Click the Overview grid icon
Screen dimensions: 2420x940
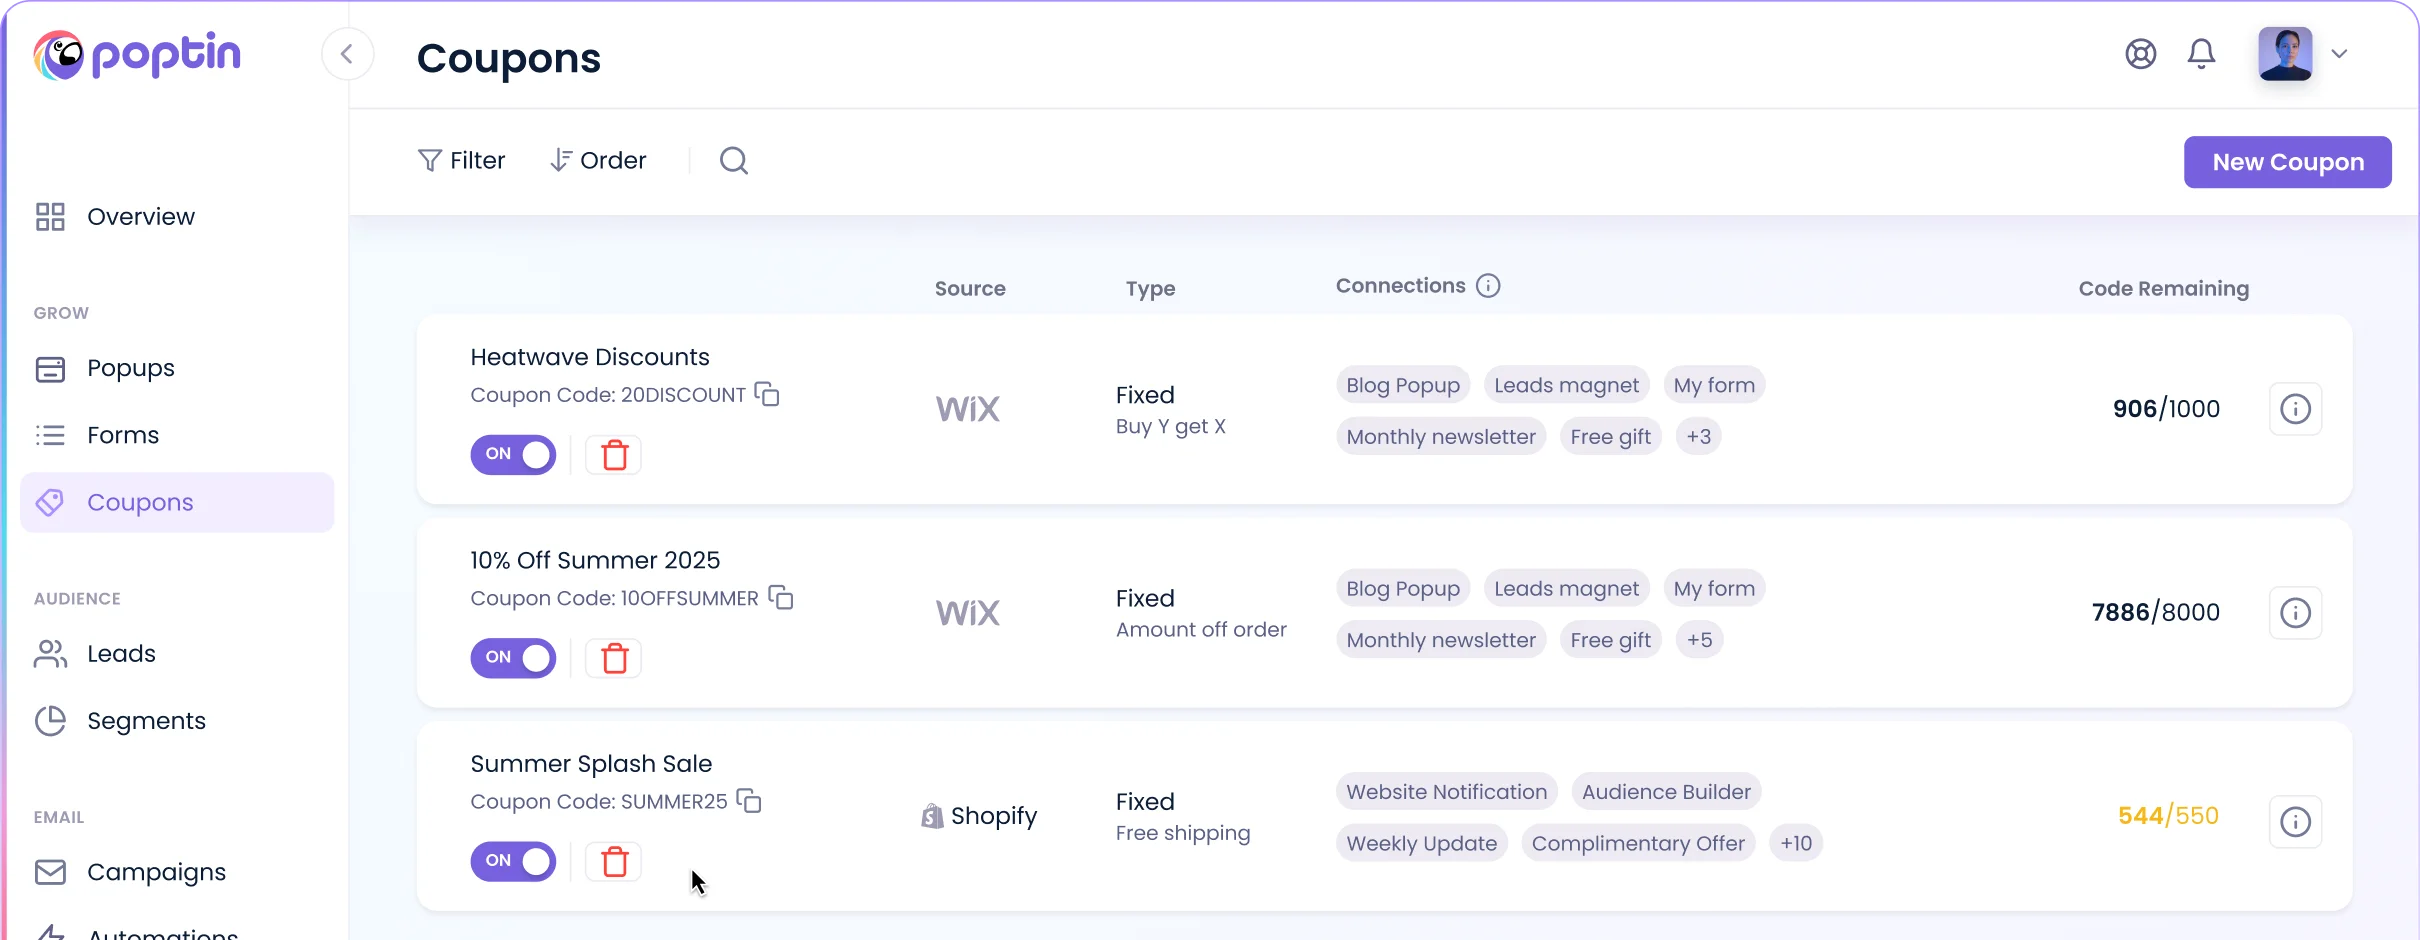tap(50, 217)
